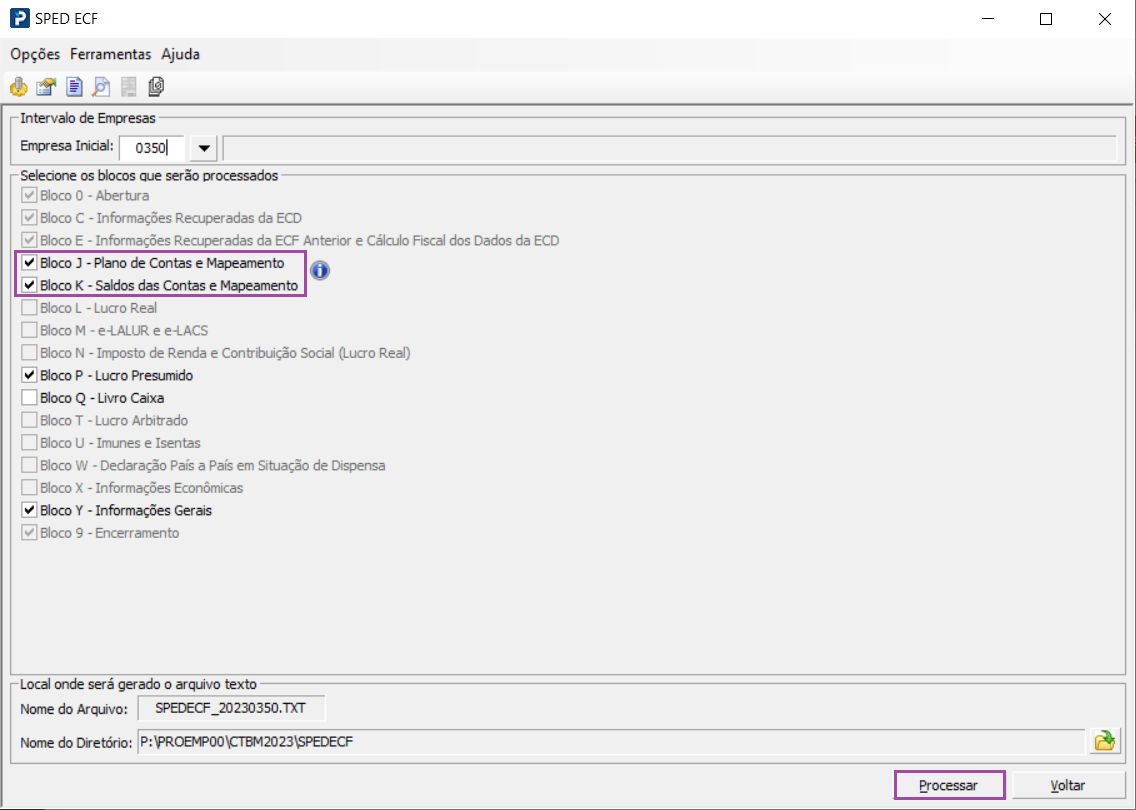
Task: Open the Ferramentas menu
Action: coord(110,54)
